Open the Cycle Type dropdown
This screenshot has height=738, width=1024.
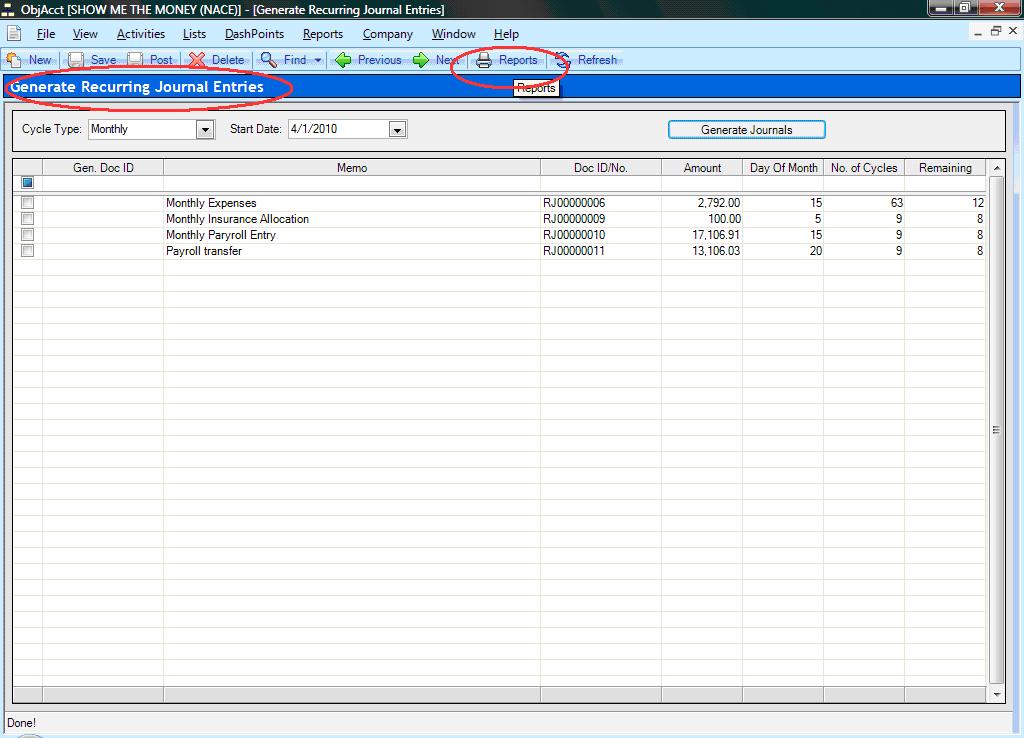(205, 129)
